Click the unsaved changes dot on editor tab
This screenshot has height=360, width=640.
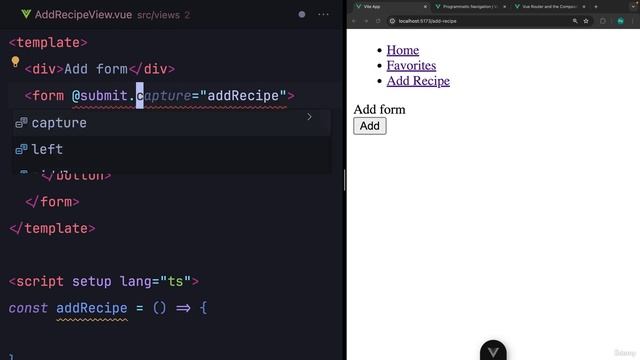click(x=302, y=14)
